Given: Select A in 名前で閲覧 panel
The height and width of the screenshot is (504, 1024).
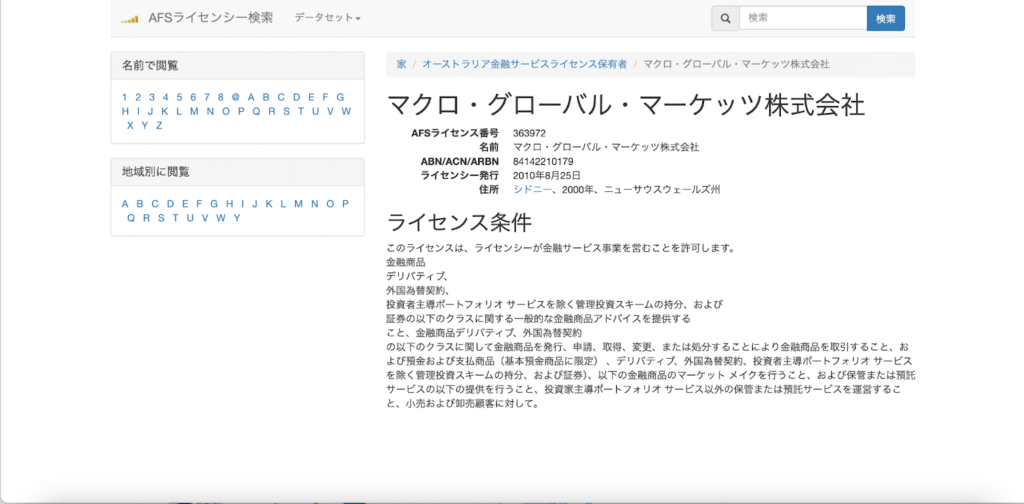Looking at the screenshot, I should 250,97.
